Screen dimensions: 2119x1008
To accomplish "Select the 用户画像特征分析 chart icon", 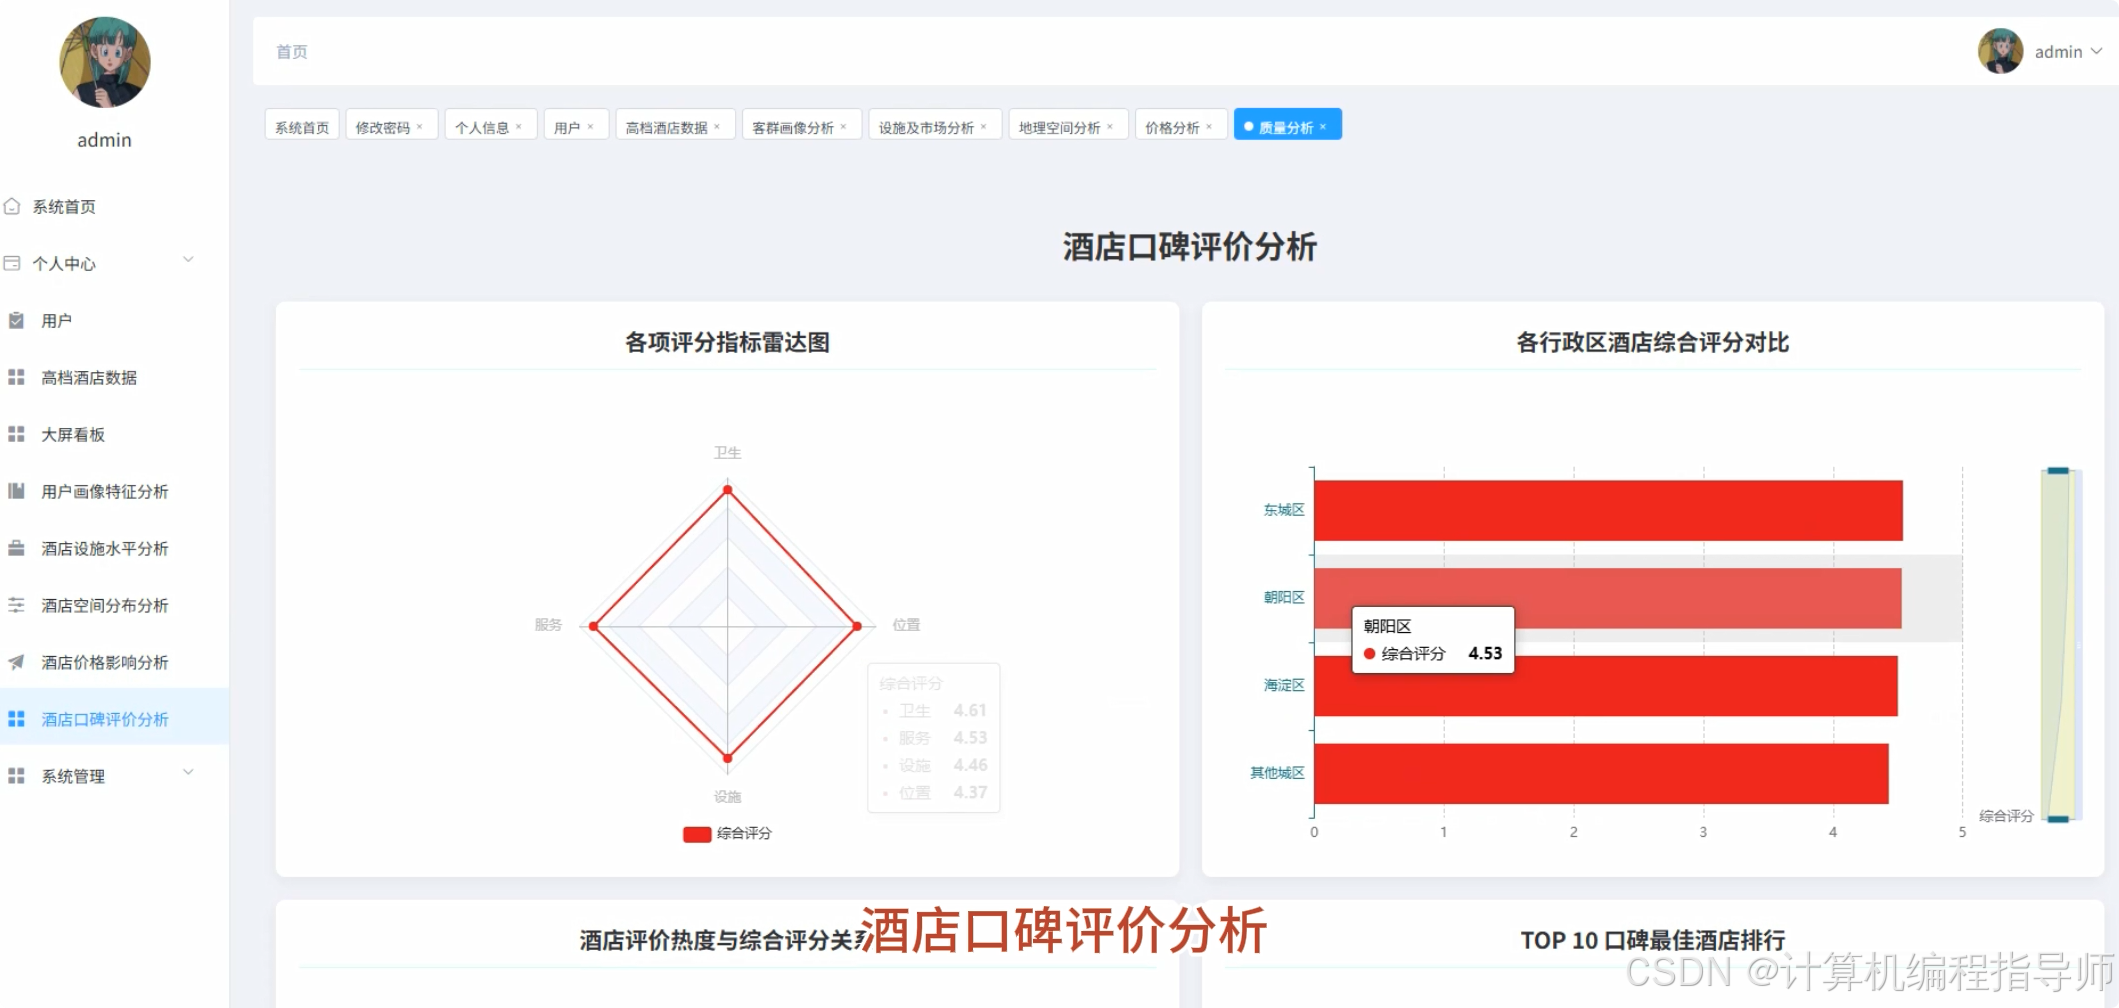I will (x=14, y=491).
